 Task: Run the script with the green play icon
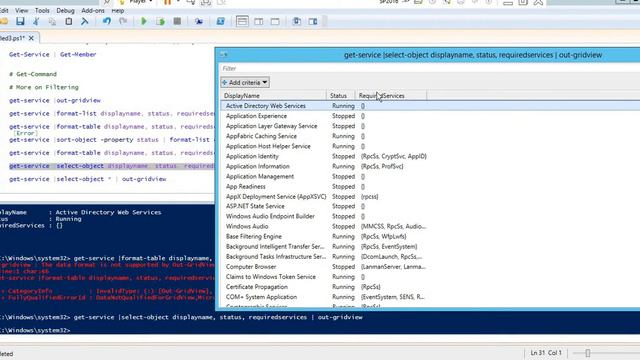point(144,21)
